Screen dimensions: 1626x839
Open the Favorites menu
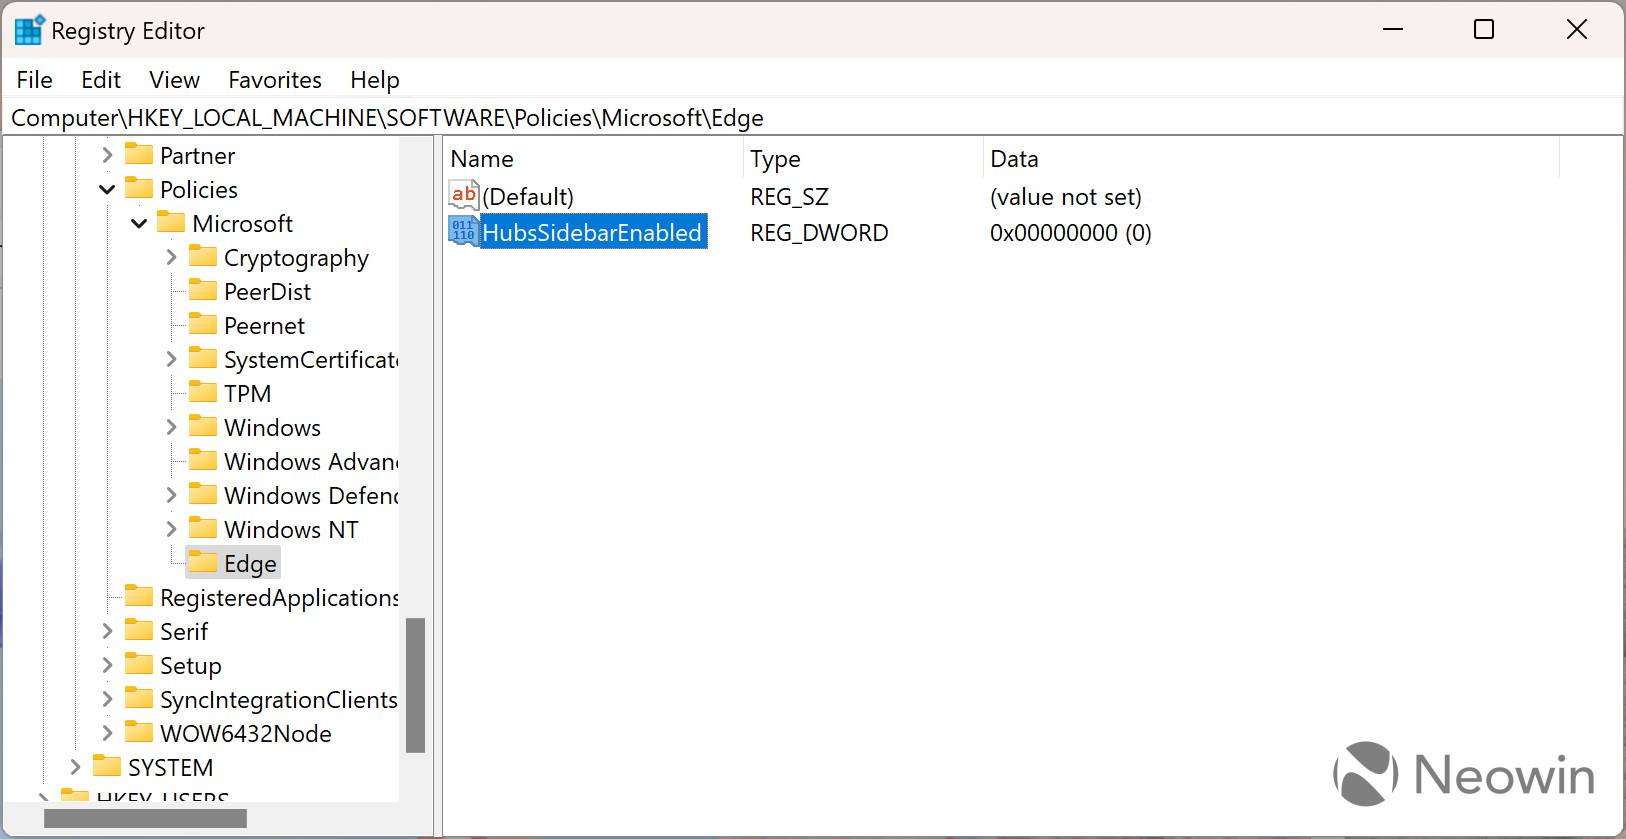pyautogui.click(x=275, y=79)
